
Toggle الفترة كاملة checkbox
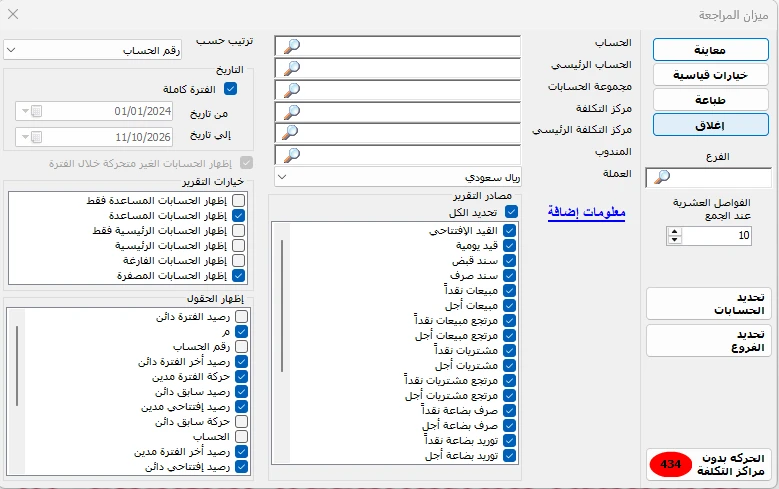click(x=231, y=89)
